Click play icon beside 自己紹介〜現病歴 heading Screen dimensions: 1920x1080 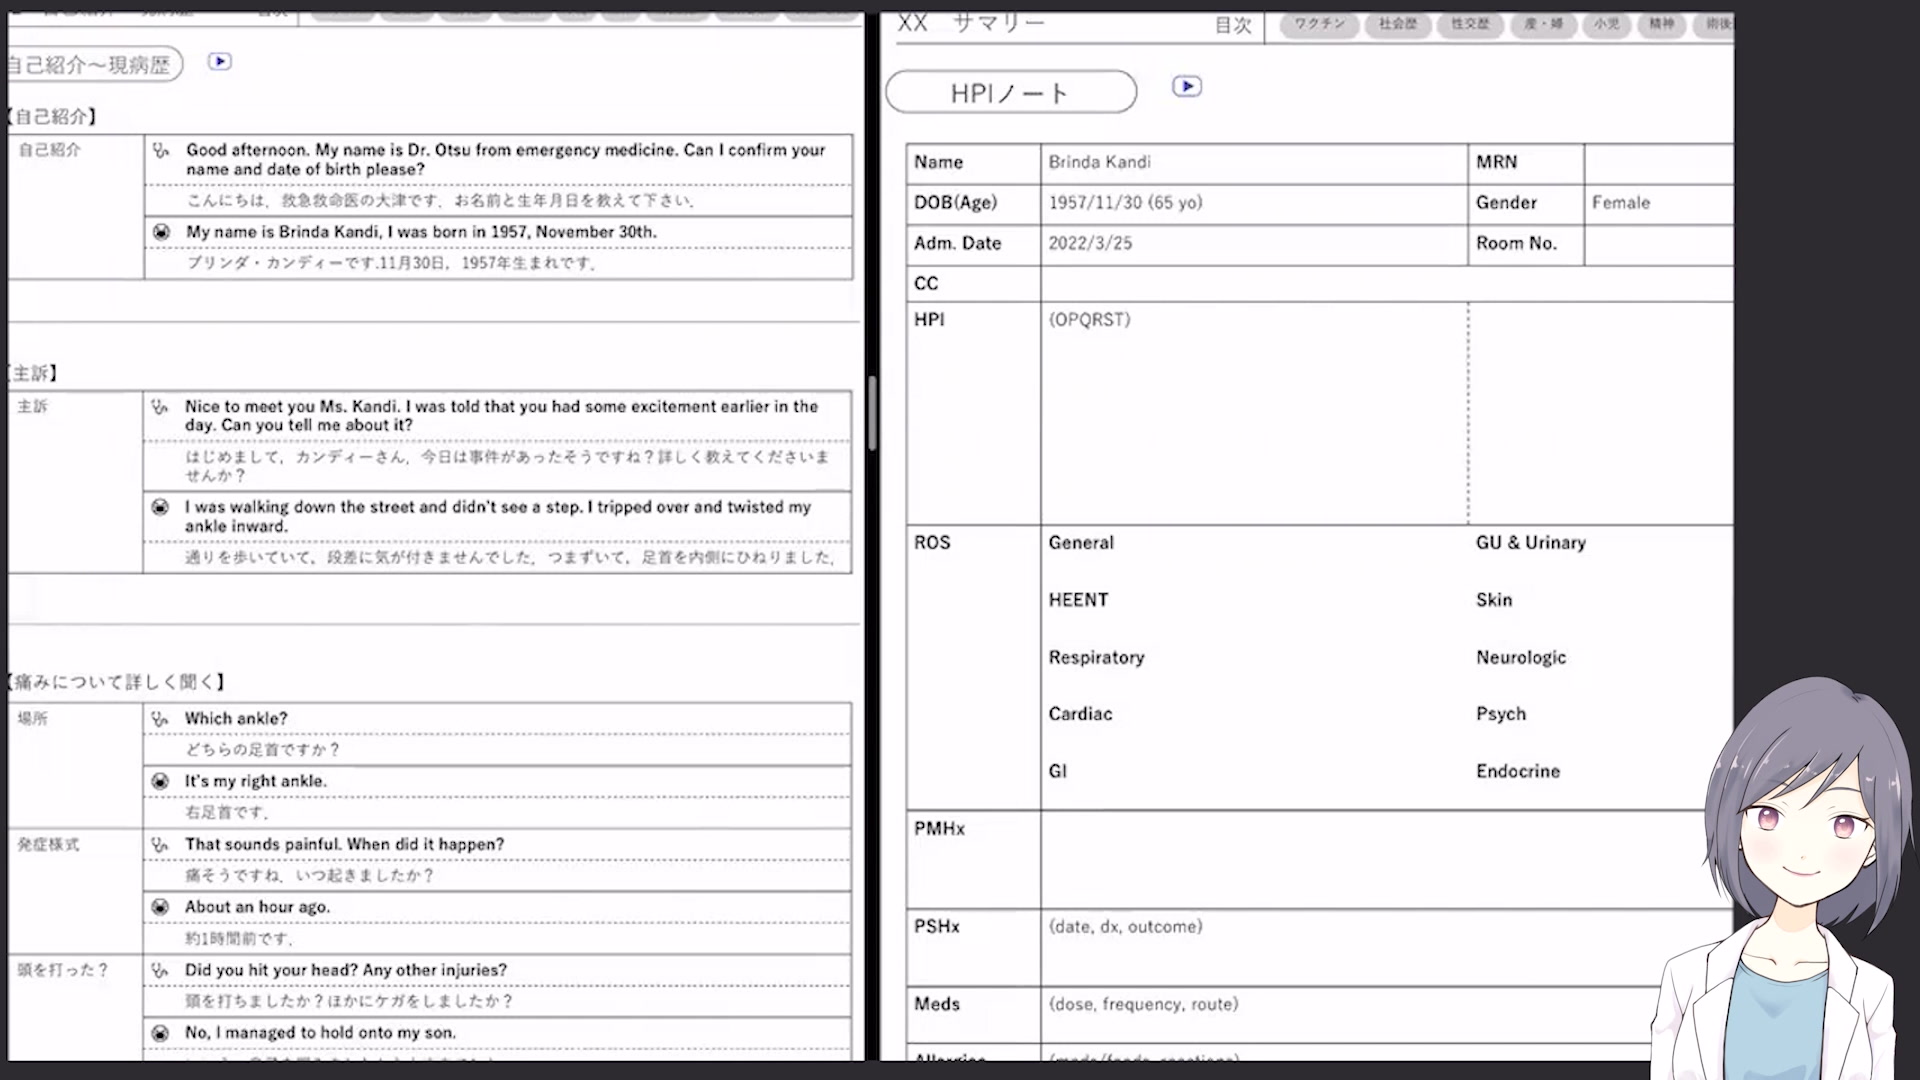coord(220,62)
